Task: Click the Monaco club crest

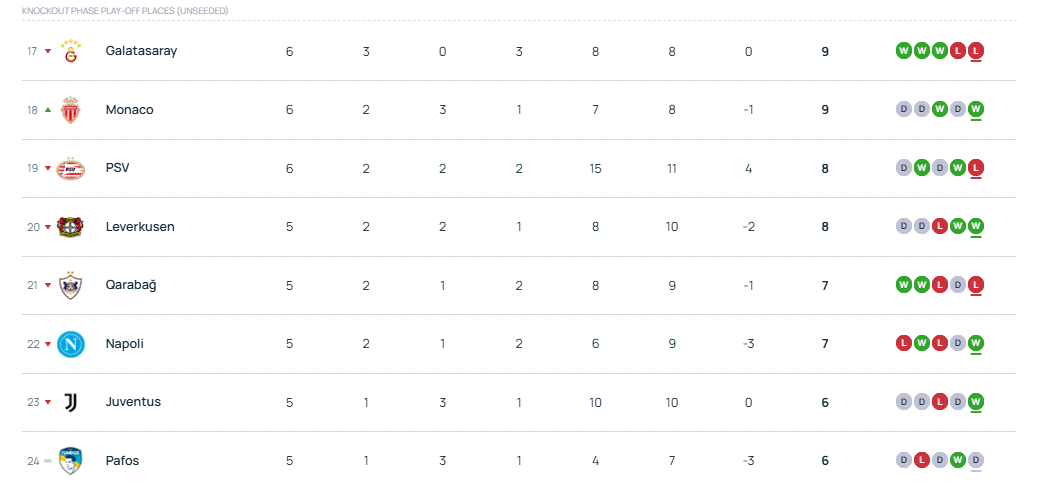Action: pos(71,110)
